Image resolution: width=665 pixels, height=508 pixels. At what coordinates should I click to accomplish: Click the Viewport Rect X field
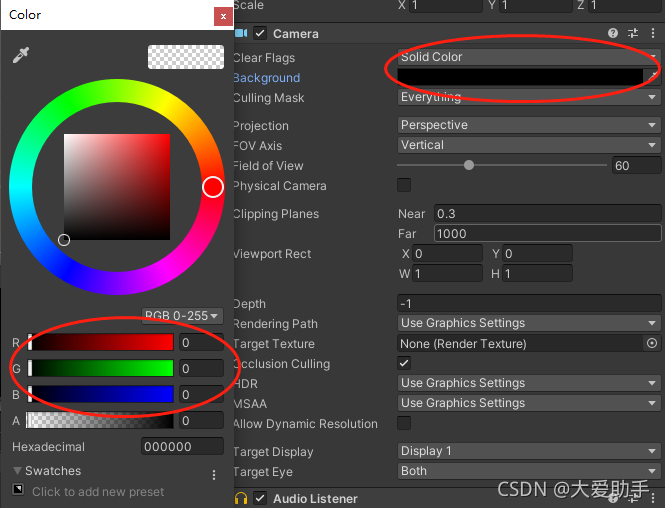point(447,254)
